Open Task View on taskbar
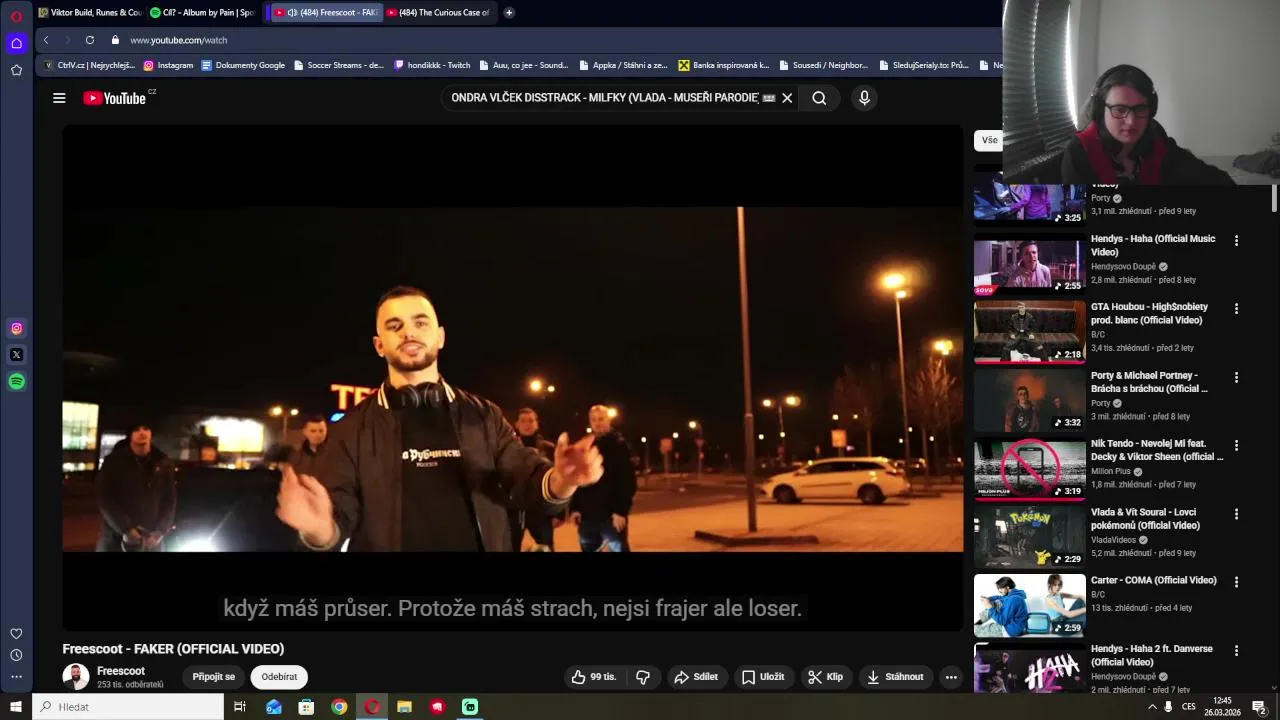Screen dimensions: 1280x720 click(x=240, y=707)
